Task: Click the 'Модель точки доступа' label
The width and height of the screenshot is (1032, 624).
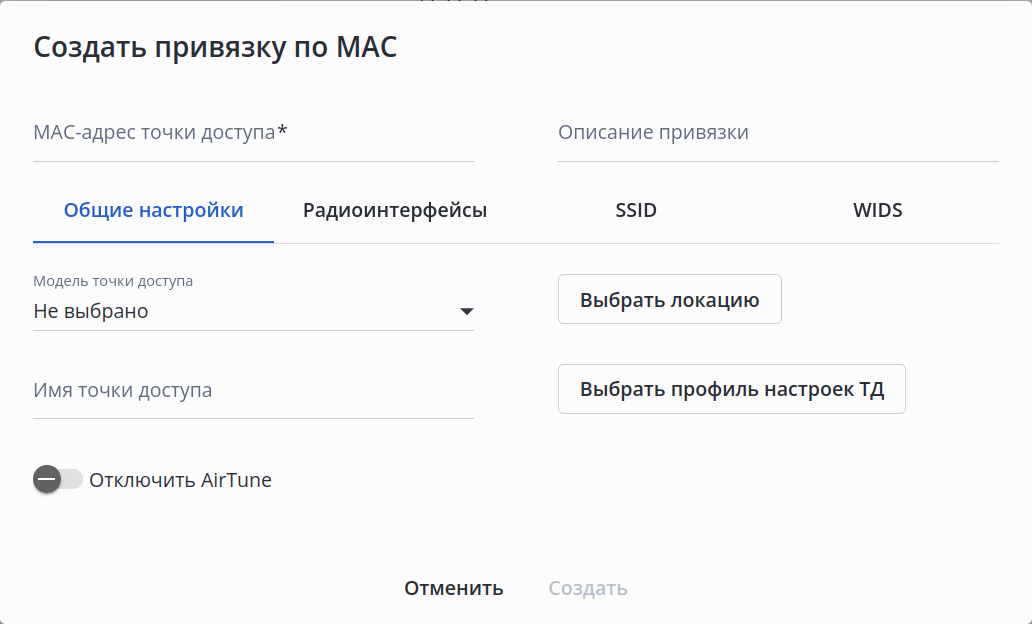Action: pos(113,281)
